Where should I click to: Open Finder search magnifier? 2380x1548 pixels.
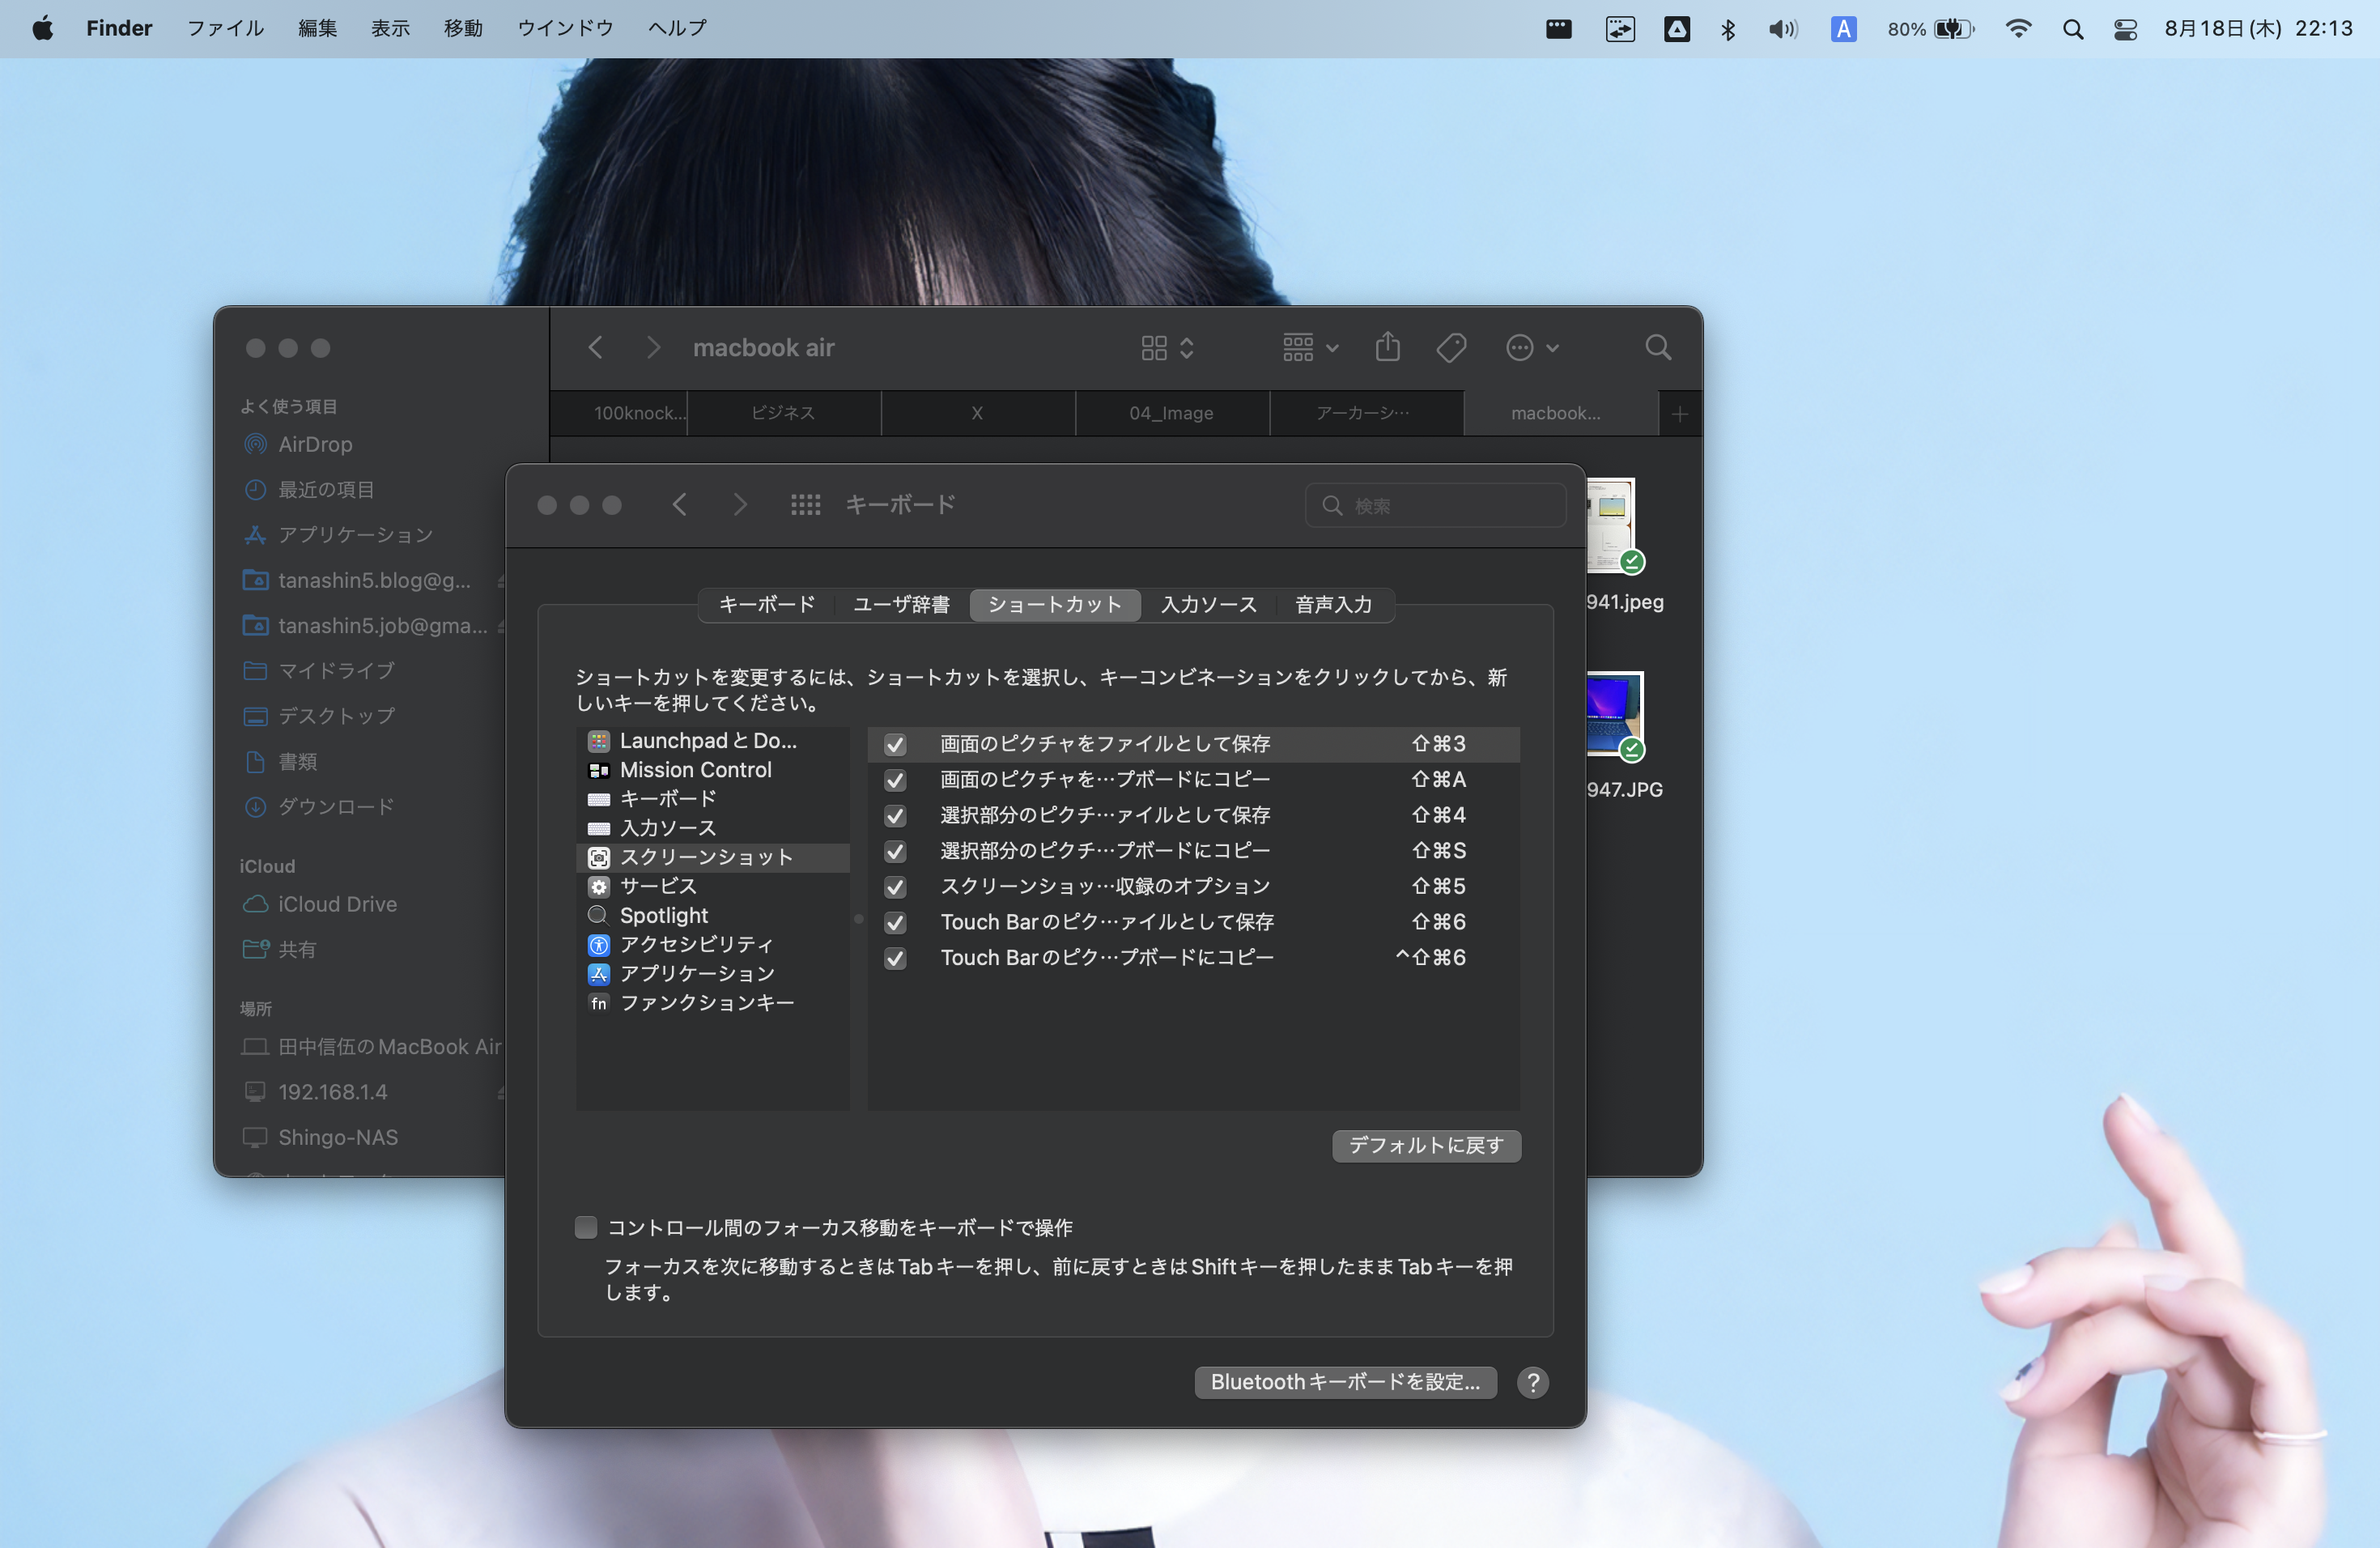(x=1657, y=348)
